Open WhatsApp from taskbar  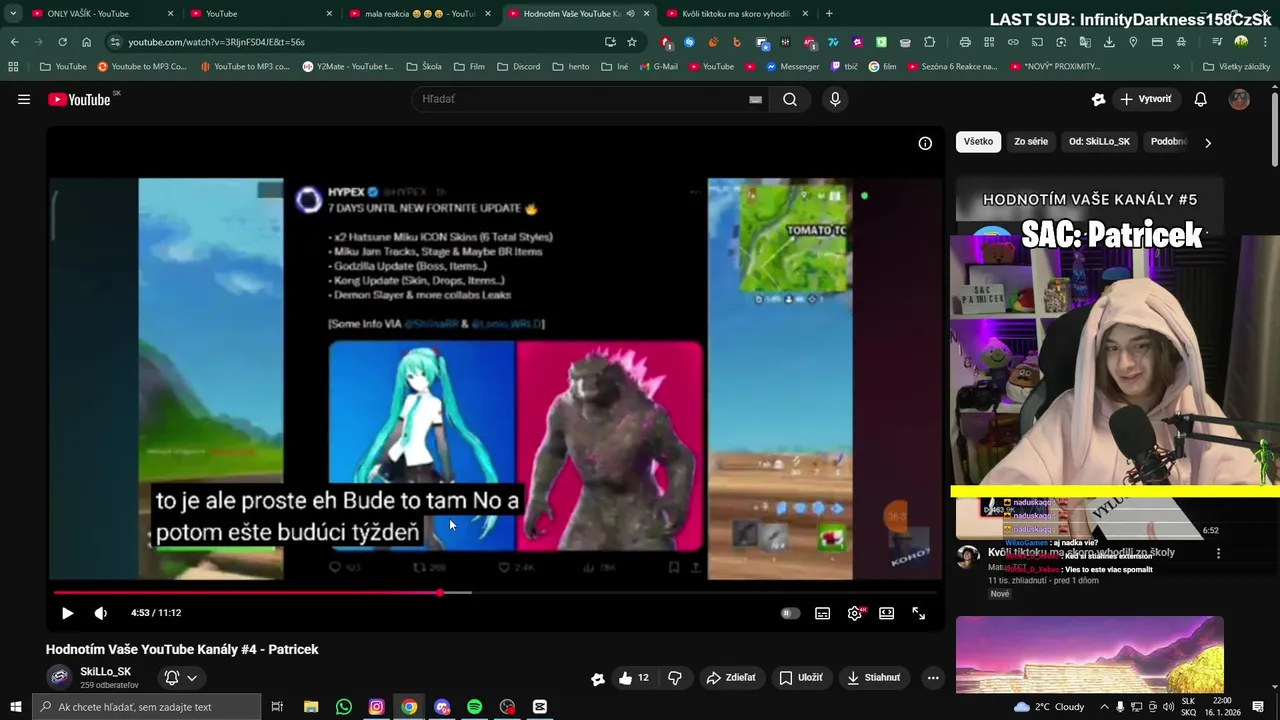[x=344, y=707]
